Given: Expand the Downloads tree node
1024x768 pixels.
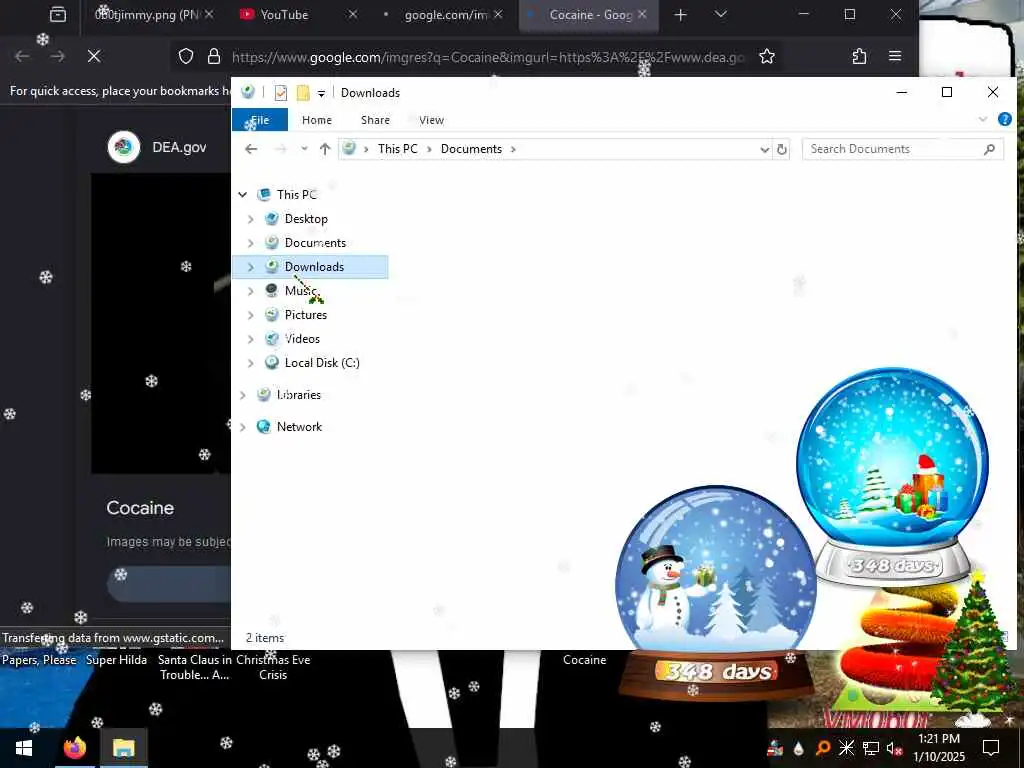Looking at the screenshot, I should click(251, 266).
